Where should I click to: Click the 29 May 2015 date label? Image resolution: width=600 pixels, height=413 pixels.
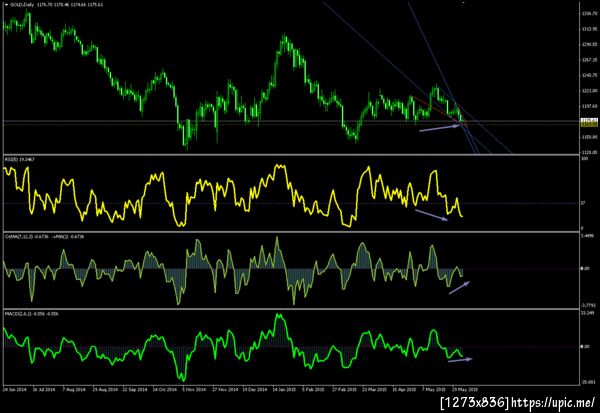465,390
